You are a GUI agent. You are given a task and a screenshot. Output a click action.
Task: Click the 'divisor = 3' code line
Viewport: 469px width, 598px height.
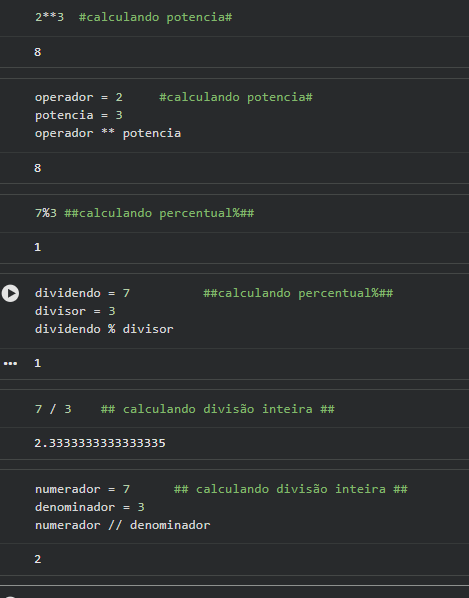tap(75, 311)
